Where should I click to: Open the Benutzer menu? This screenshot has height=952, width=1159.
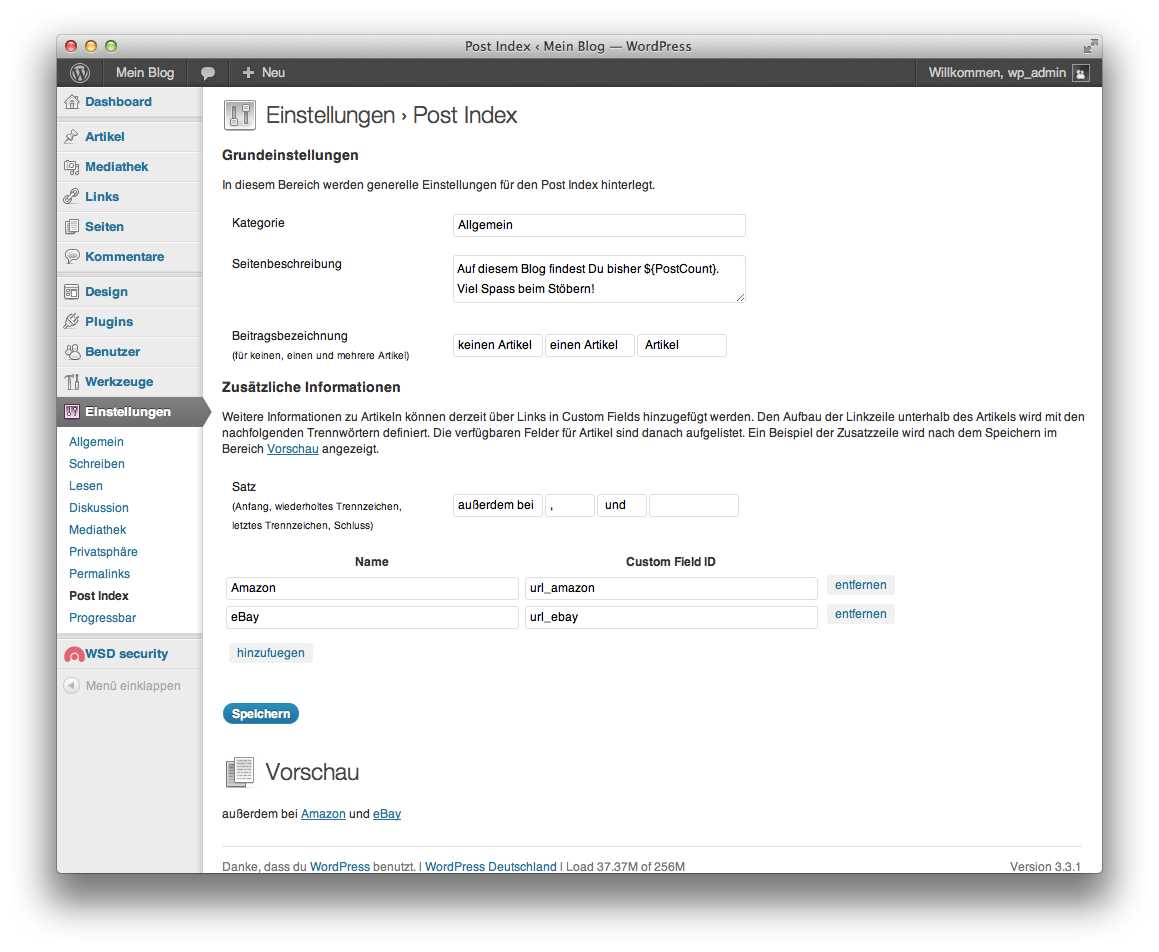(112, 352)
